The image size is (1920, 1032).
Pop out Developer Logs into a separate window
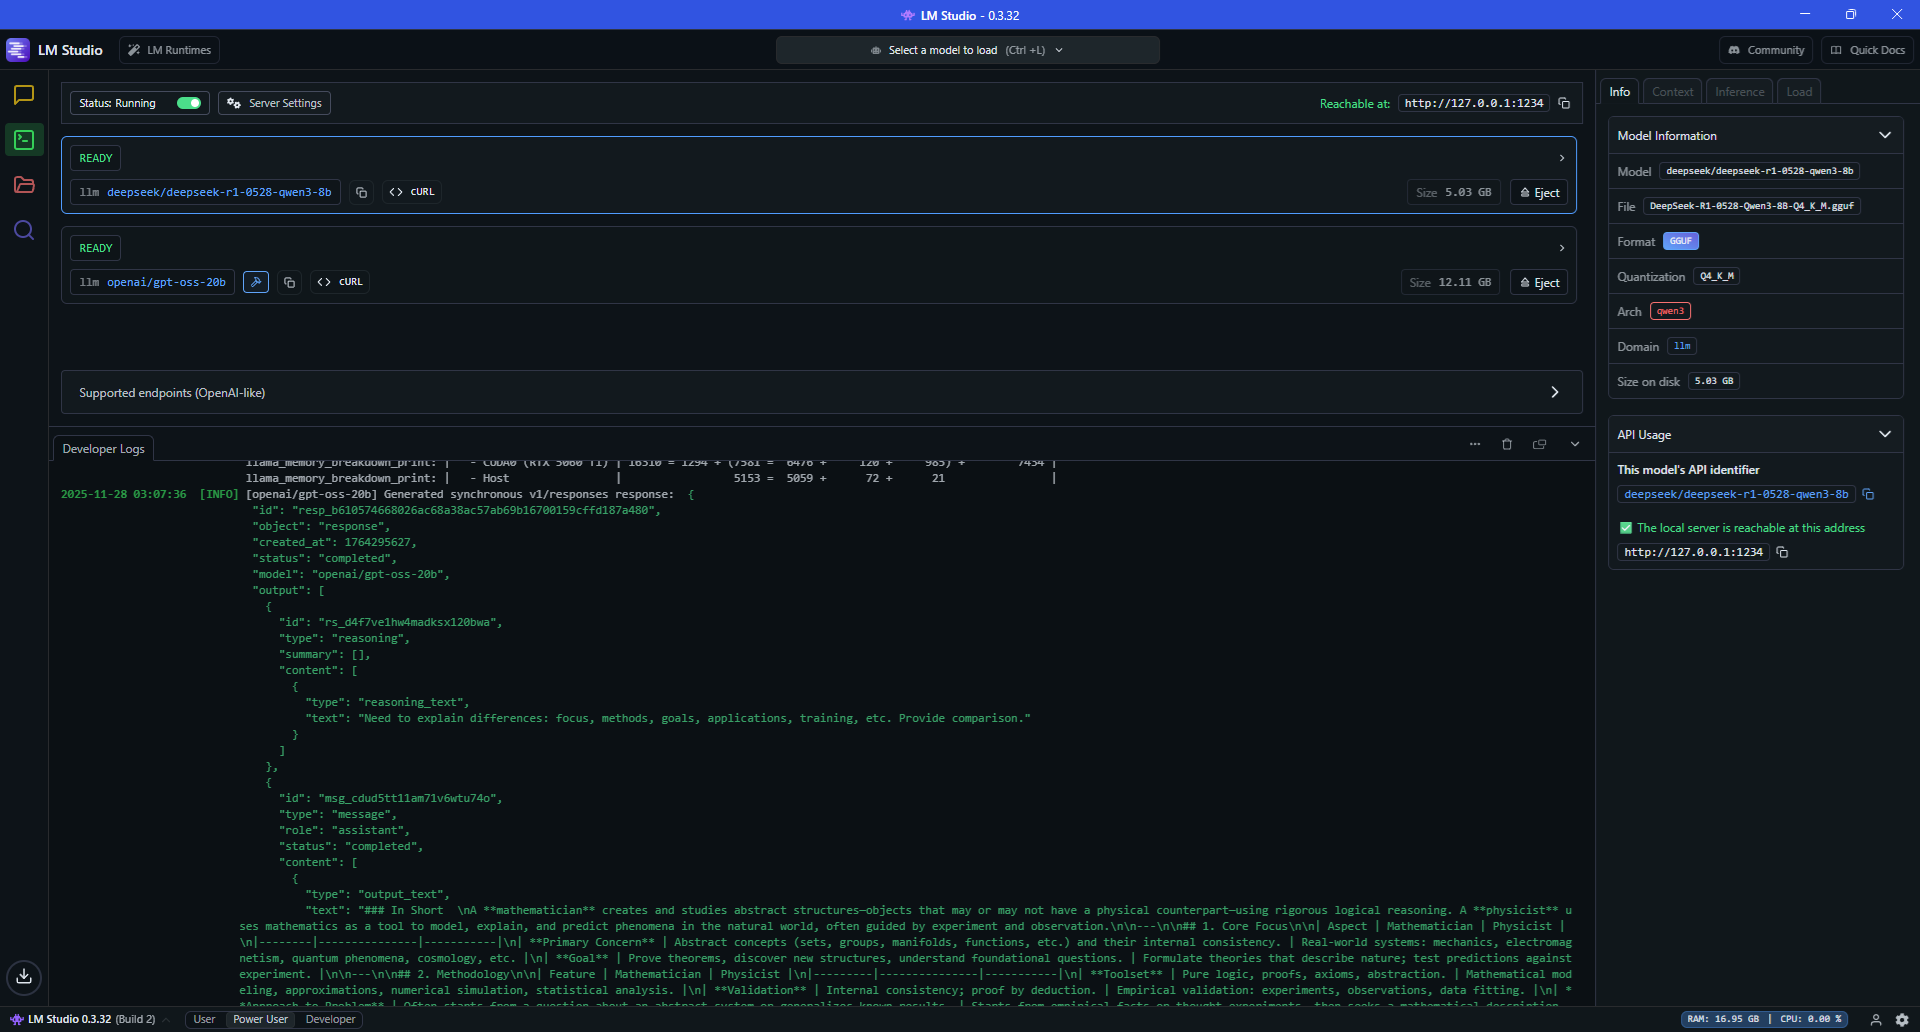tap(1540, 444)
